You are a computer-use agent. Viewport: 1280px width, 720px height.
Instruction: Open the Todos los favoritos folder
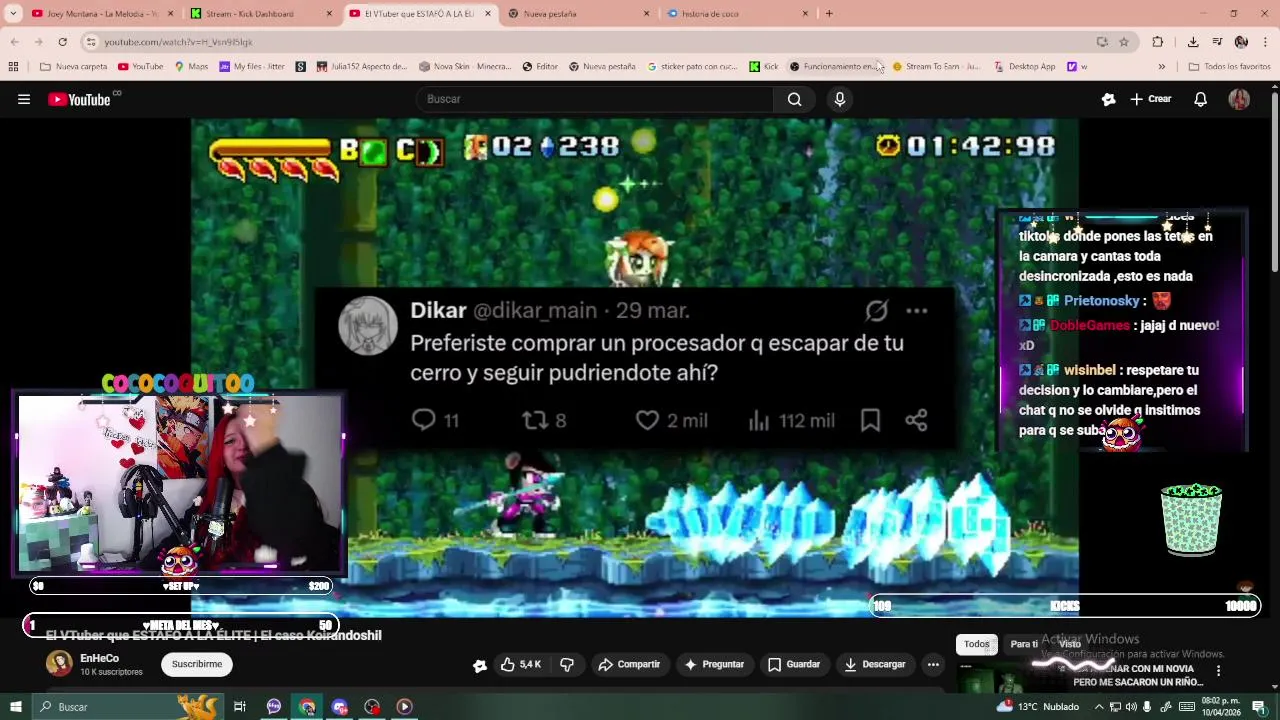click(x=1230, y=67)
